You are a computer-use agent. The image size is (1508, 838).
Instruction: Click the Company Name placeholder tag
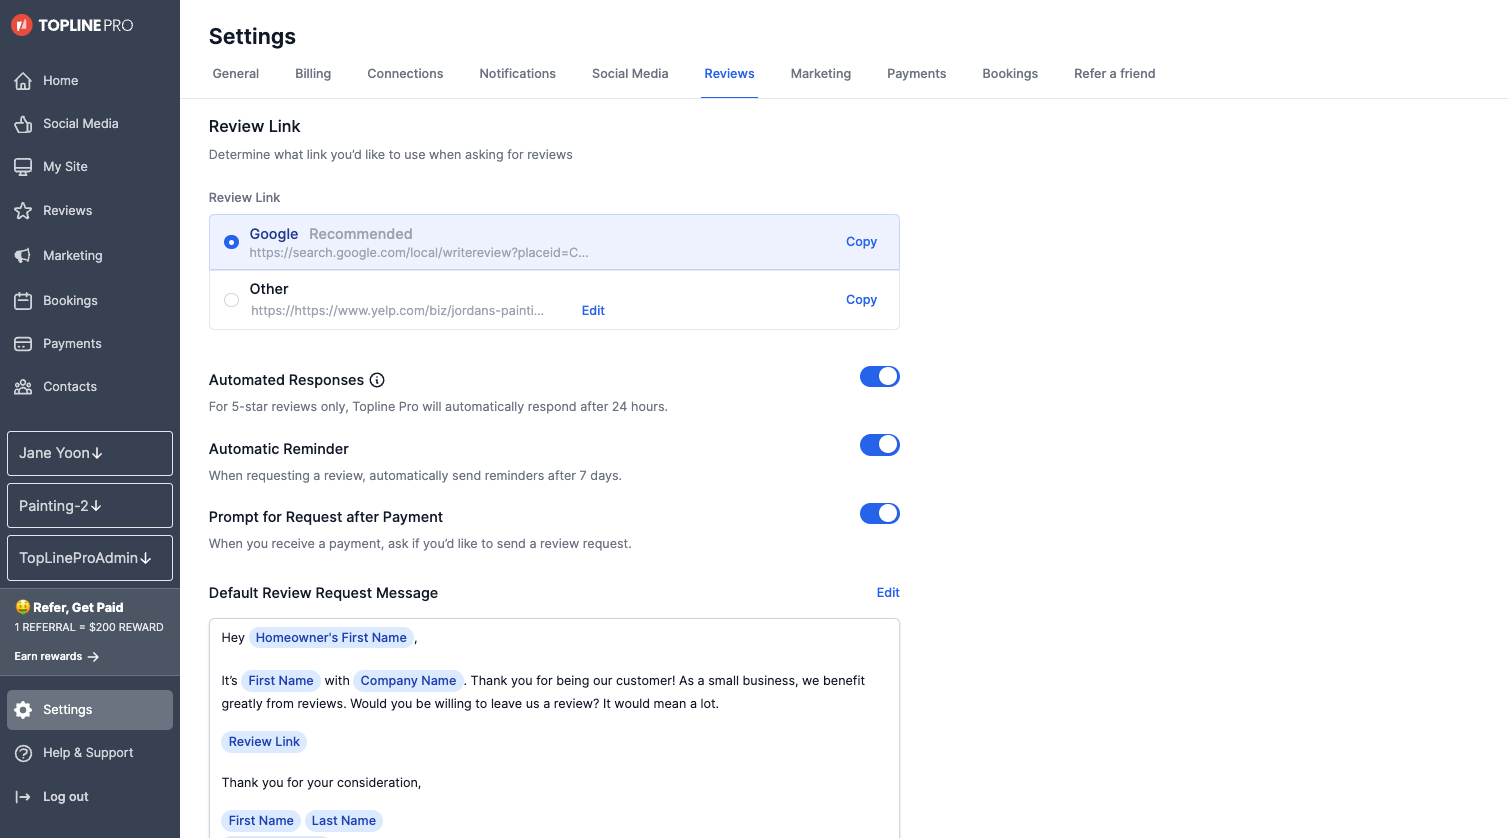[408, 681]
